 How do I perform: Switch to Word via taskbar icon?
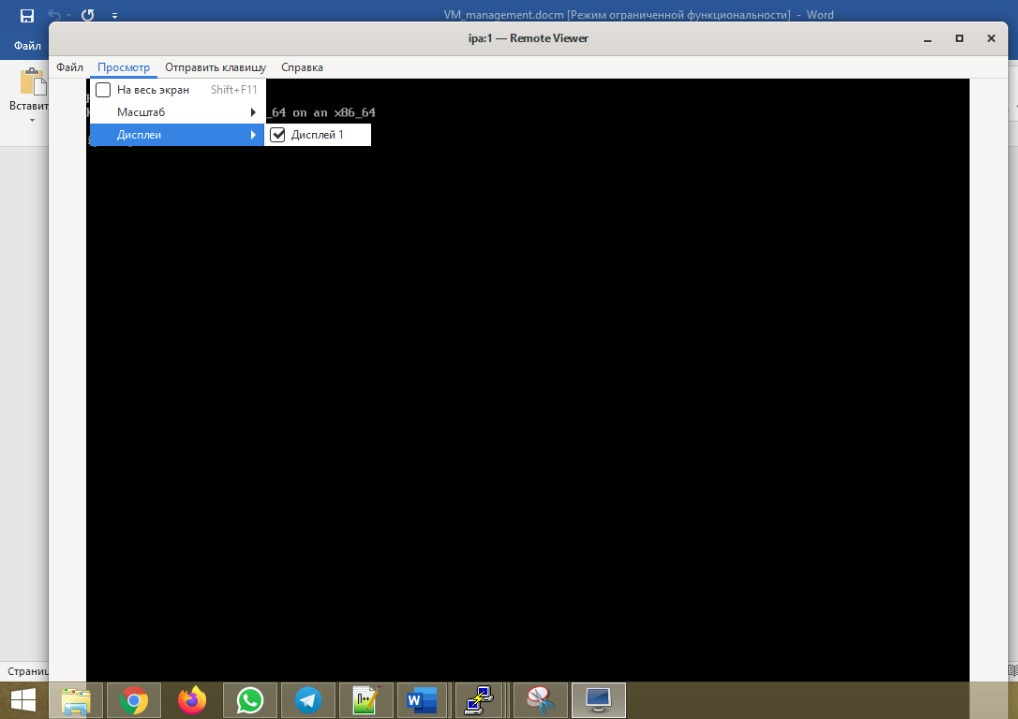point(423,701)
